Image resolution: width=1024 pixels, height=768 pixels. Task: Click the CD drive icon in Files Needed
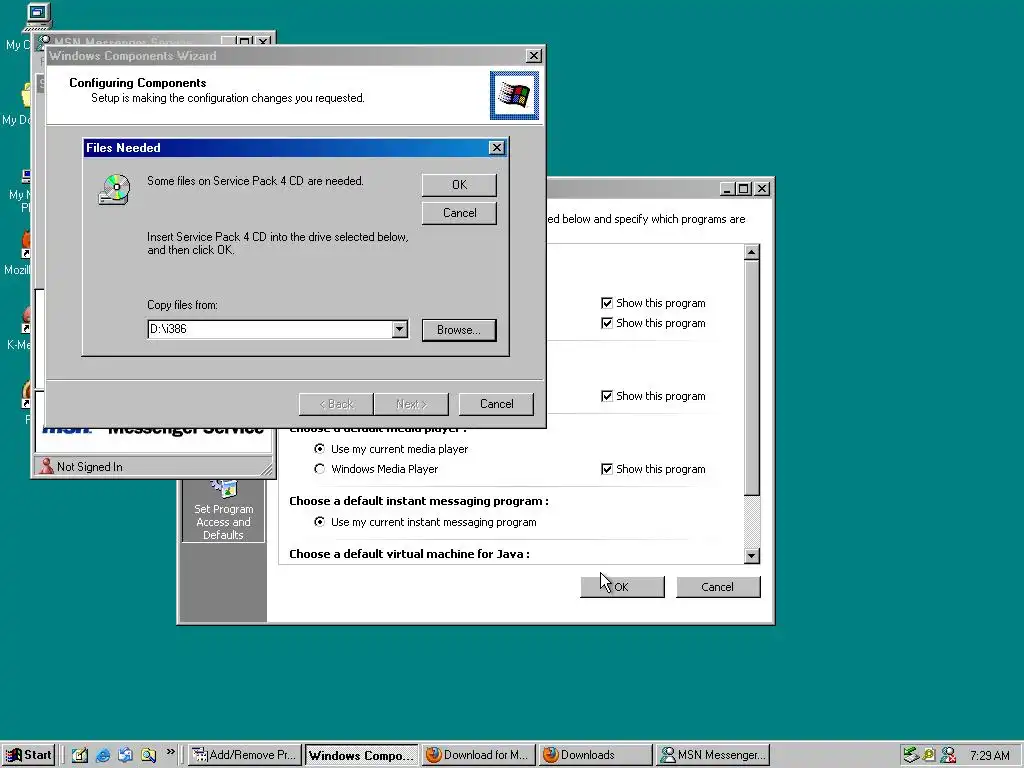114,190
